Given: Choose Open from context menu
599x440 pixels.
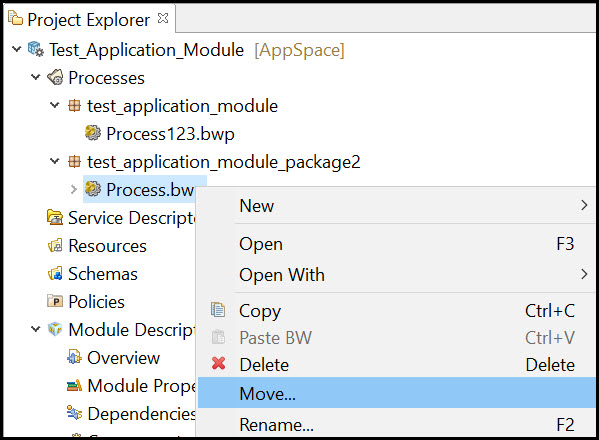Looking at the screenshot, I should pyautogui.click(x=397, y=244).
